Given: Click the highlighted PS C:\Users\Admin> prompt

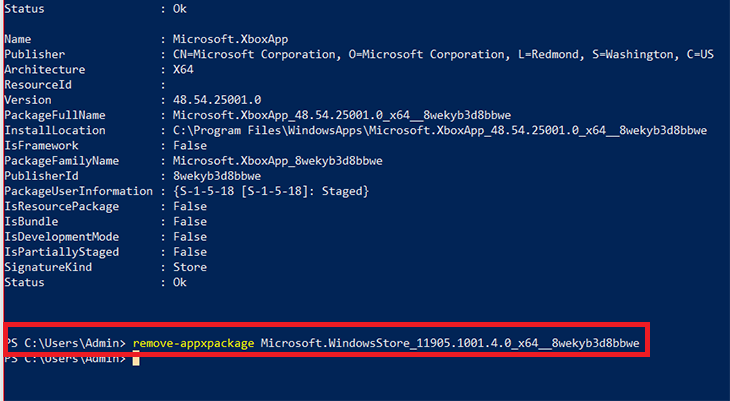Looking at the screenshot, I should 66,344.
